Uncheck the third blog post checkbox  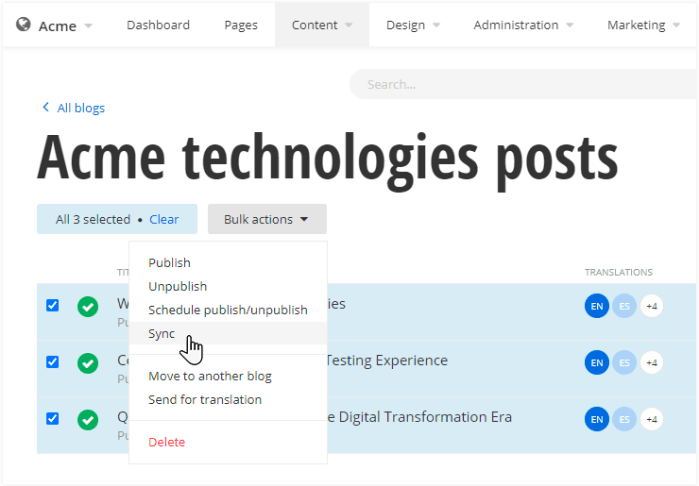tap(53, 419)
